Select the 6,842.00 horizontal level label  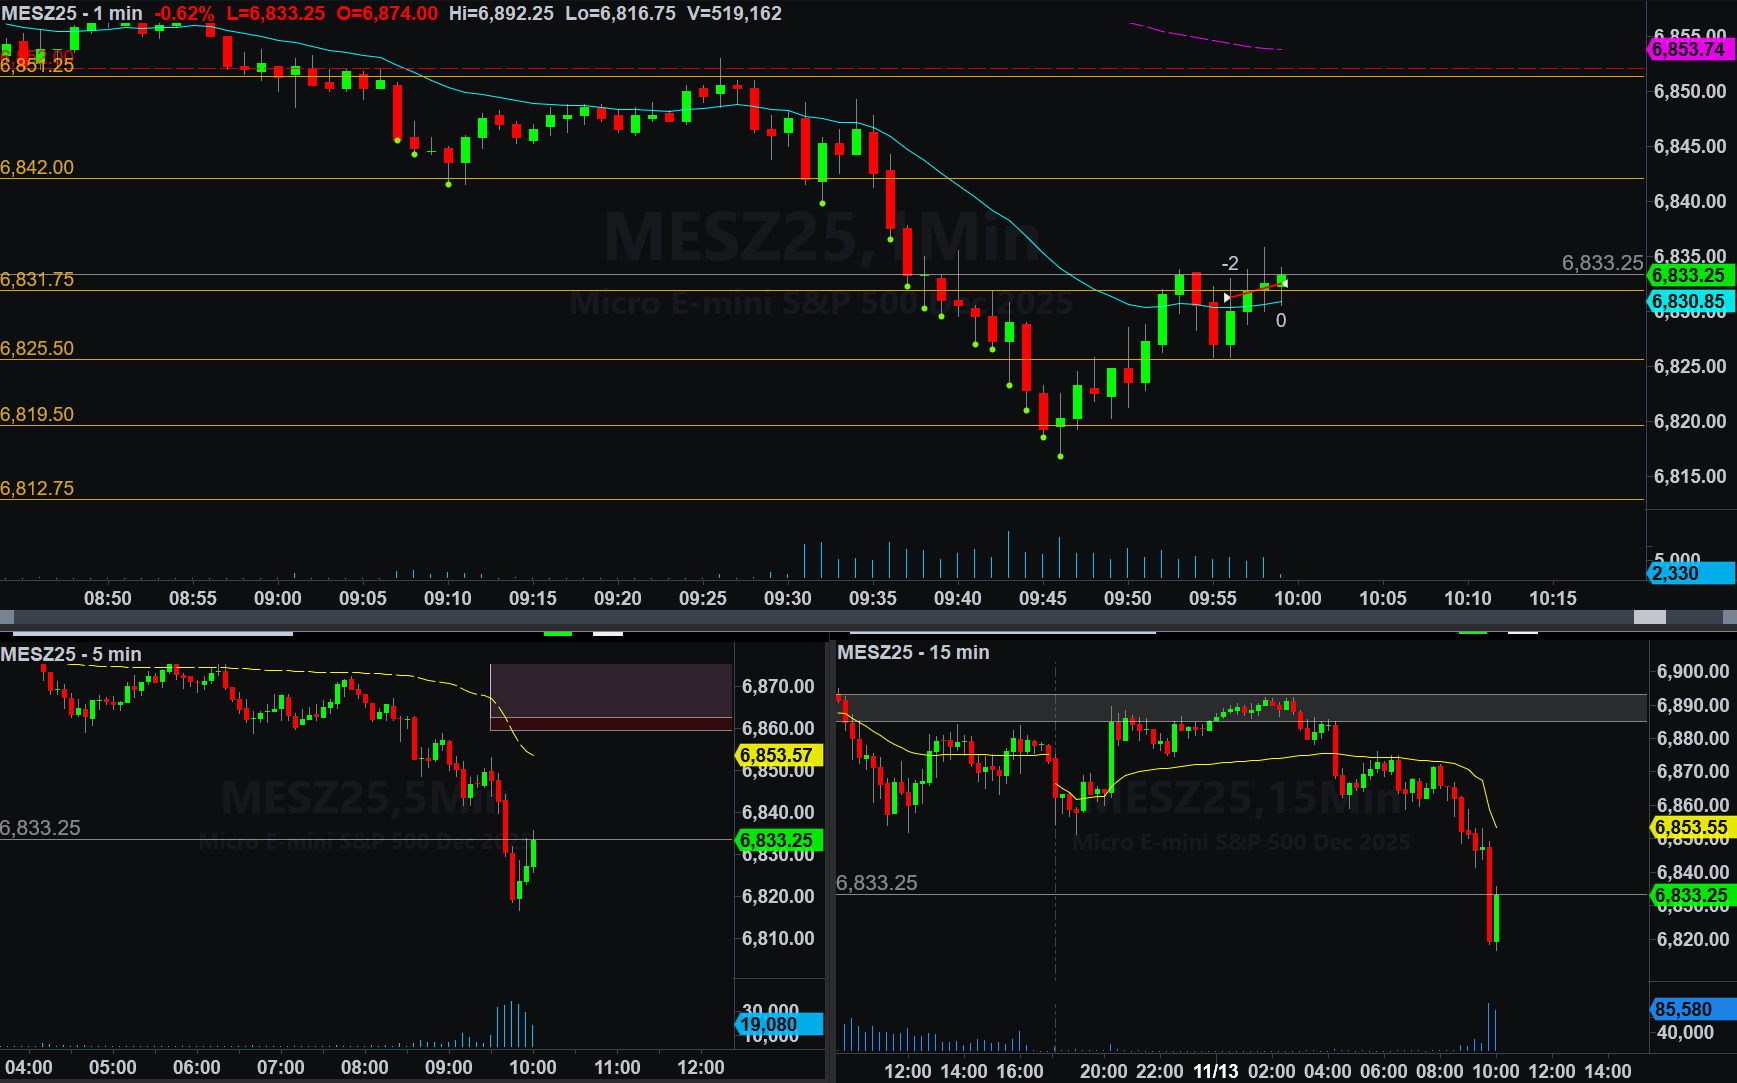pos(37,167)
